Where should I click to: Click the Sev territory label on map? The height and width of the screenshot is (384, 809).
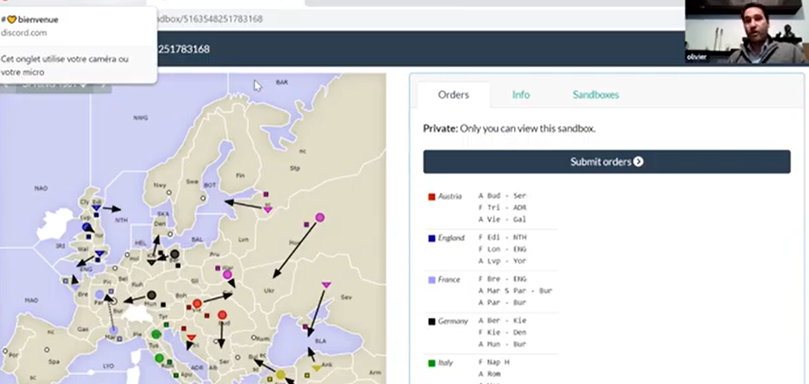pyautogui.click(x=346, y=297)
